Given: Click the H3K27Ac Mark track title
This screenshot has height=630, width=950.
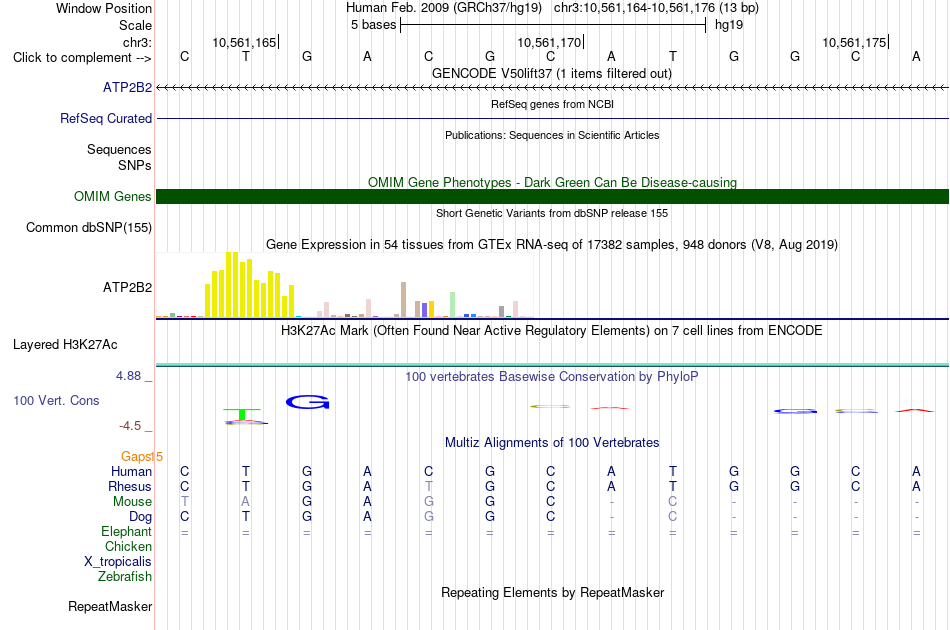Looking at the screenshot, I should point(552,331).
